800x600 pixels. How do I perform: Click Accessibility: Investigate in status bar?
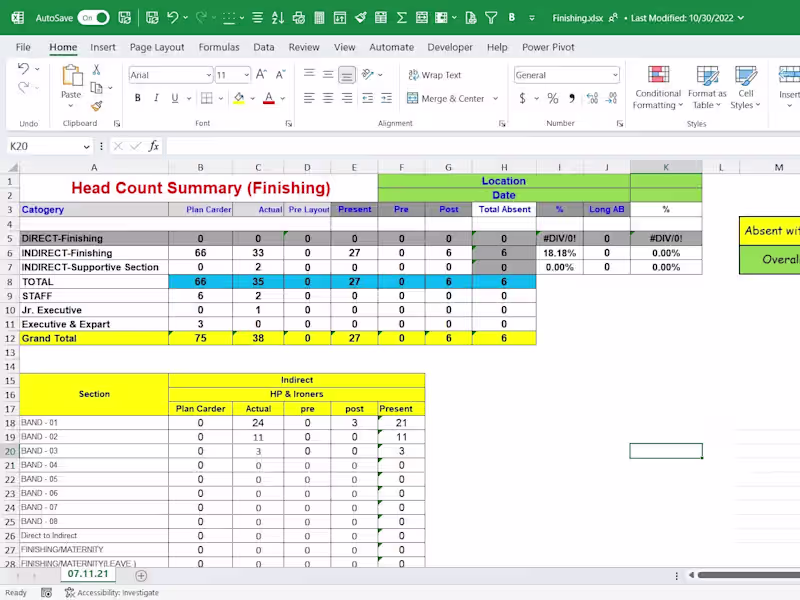pos(112,592)
